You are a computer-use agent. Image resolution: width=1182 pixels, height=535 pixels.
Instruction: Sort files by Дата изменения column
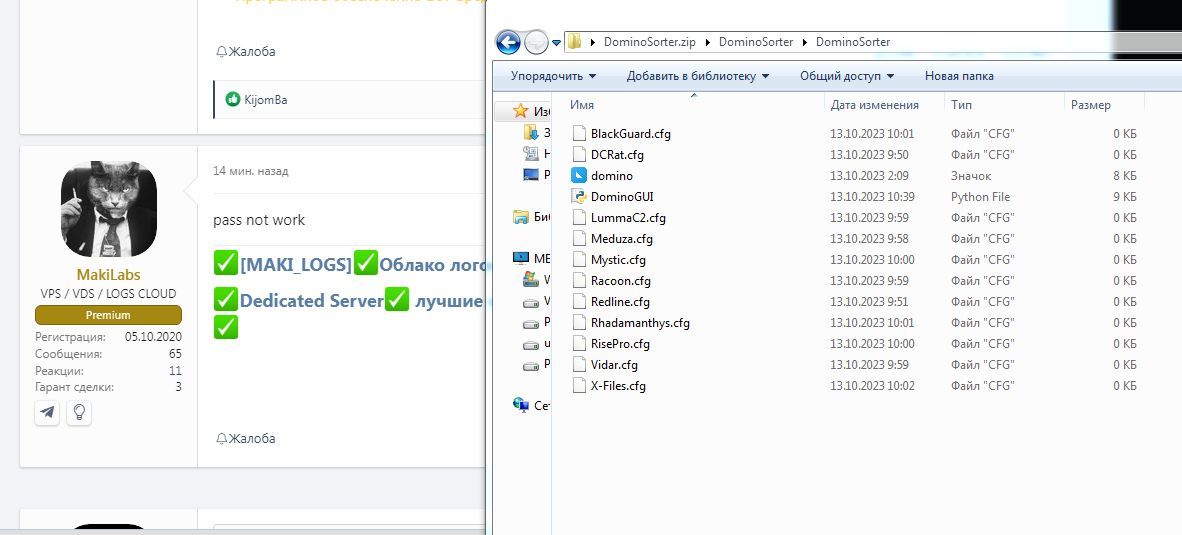coord(874,105)
